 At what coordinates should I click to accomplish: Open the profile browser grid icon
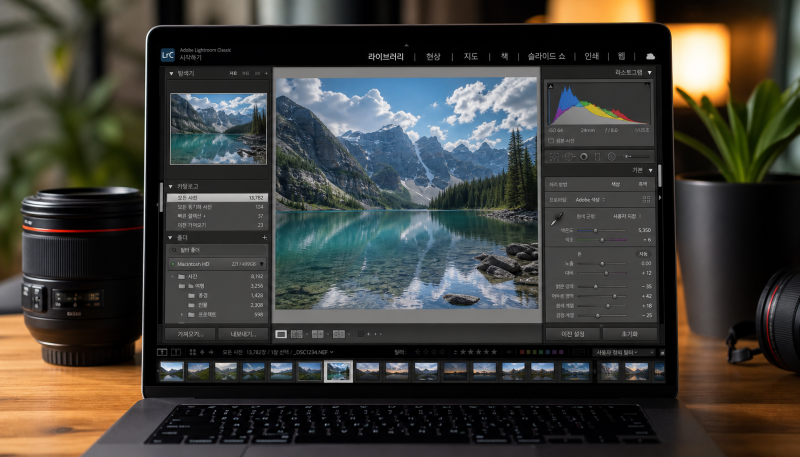point(646,199)
